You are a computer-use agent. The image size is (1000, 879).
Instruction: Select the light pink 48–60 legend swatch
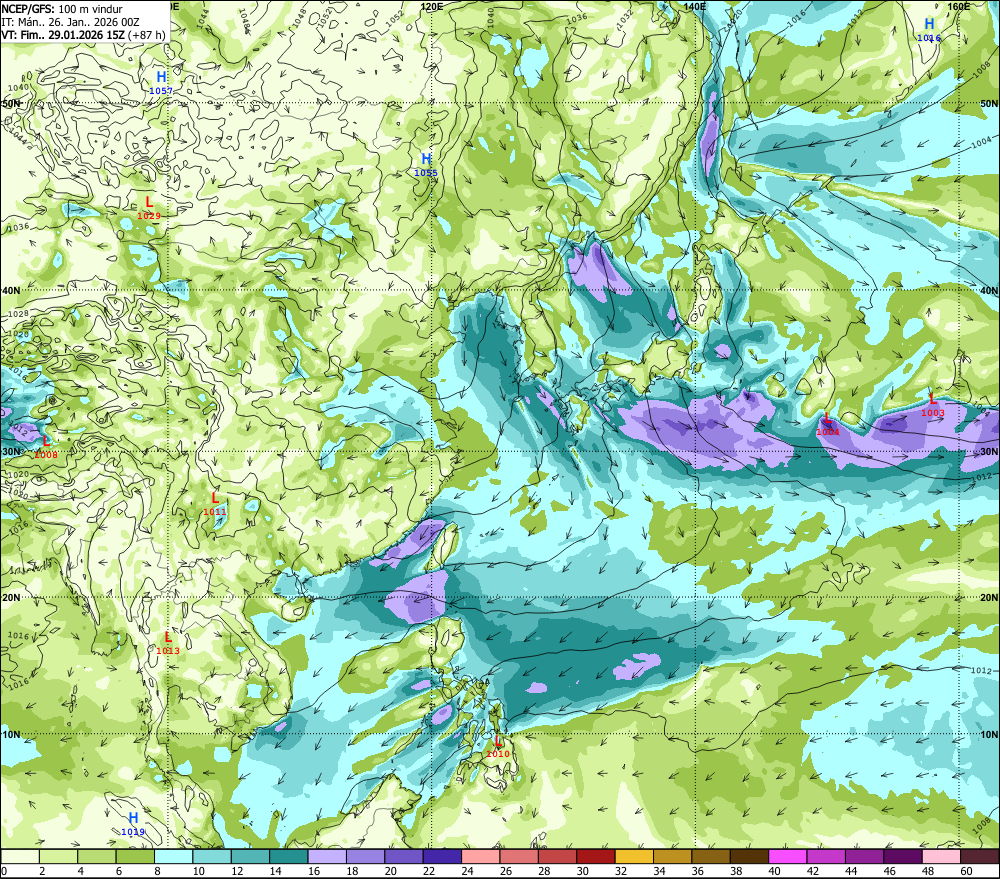[941, 856]
